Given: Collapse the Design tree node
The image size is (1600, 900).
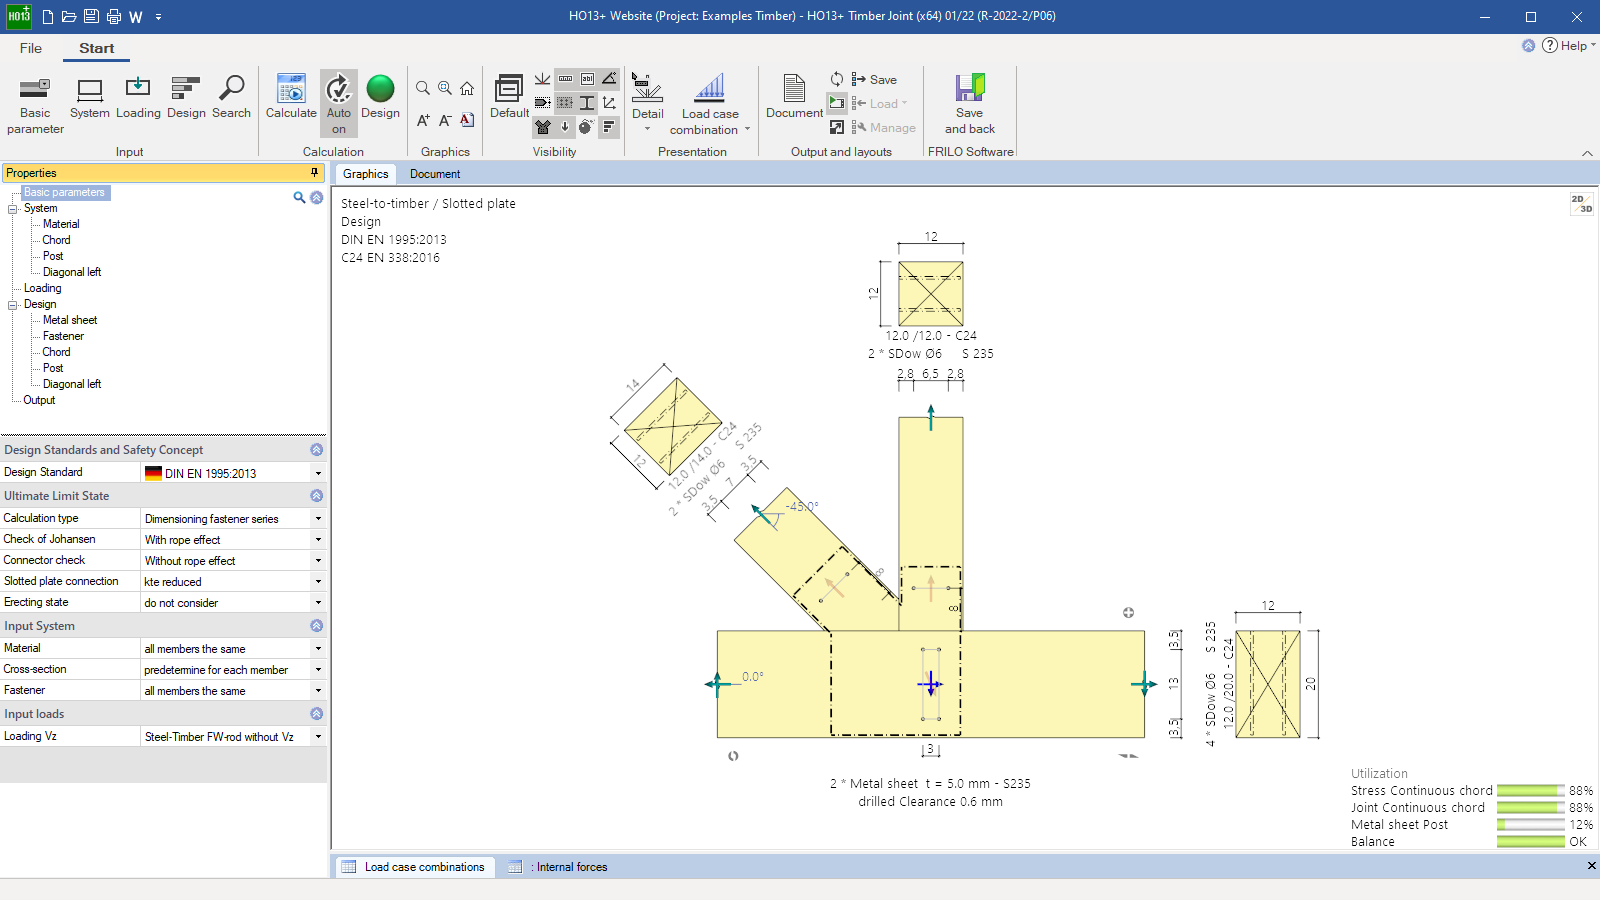Looking at the screenshot, I should click(x=13, y=305).
